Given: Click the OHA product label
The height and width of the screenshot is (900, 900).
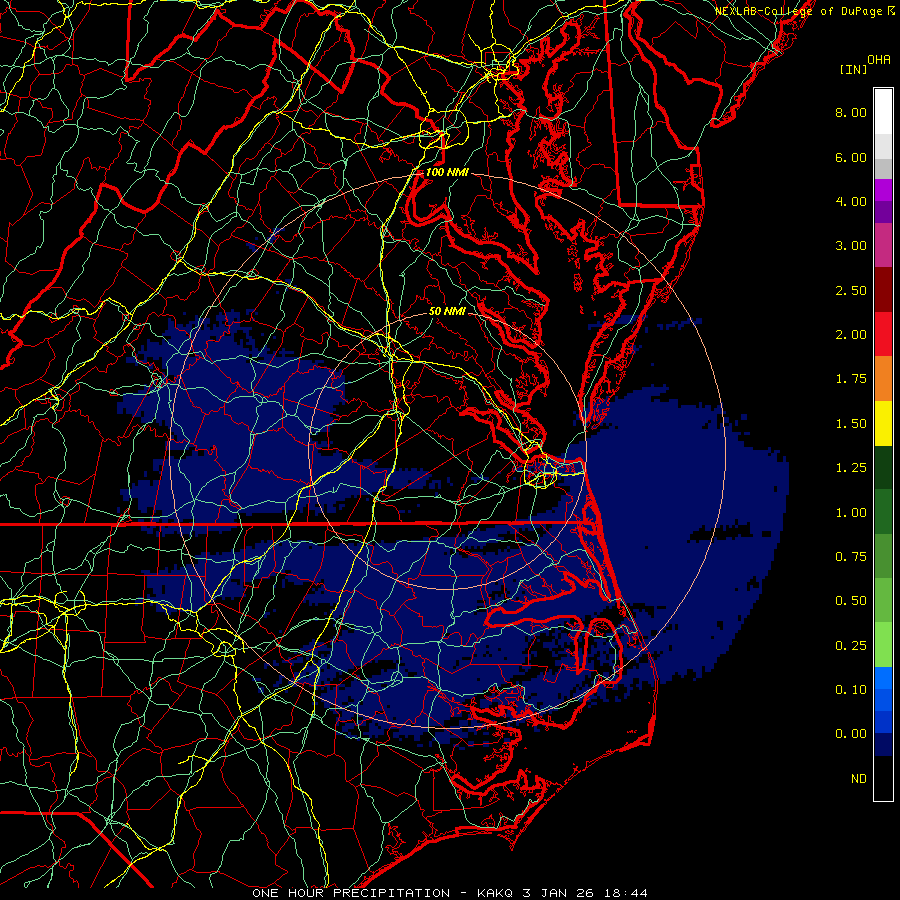Looking at the screenshot, I should tap(879, 60).
